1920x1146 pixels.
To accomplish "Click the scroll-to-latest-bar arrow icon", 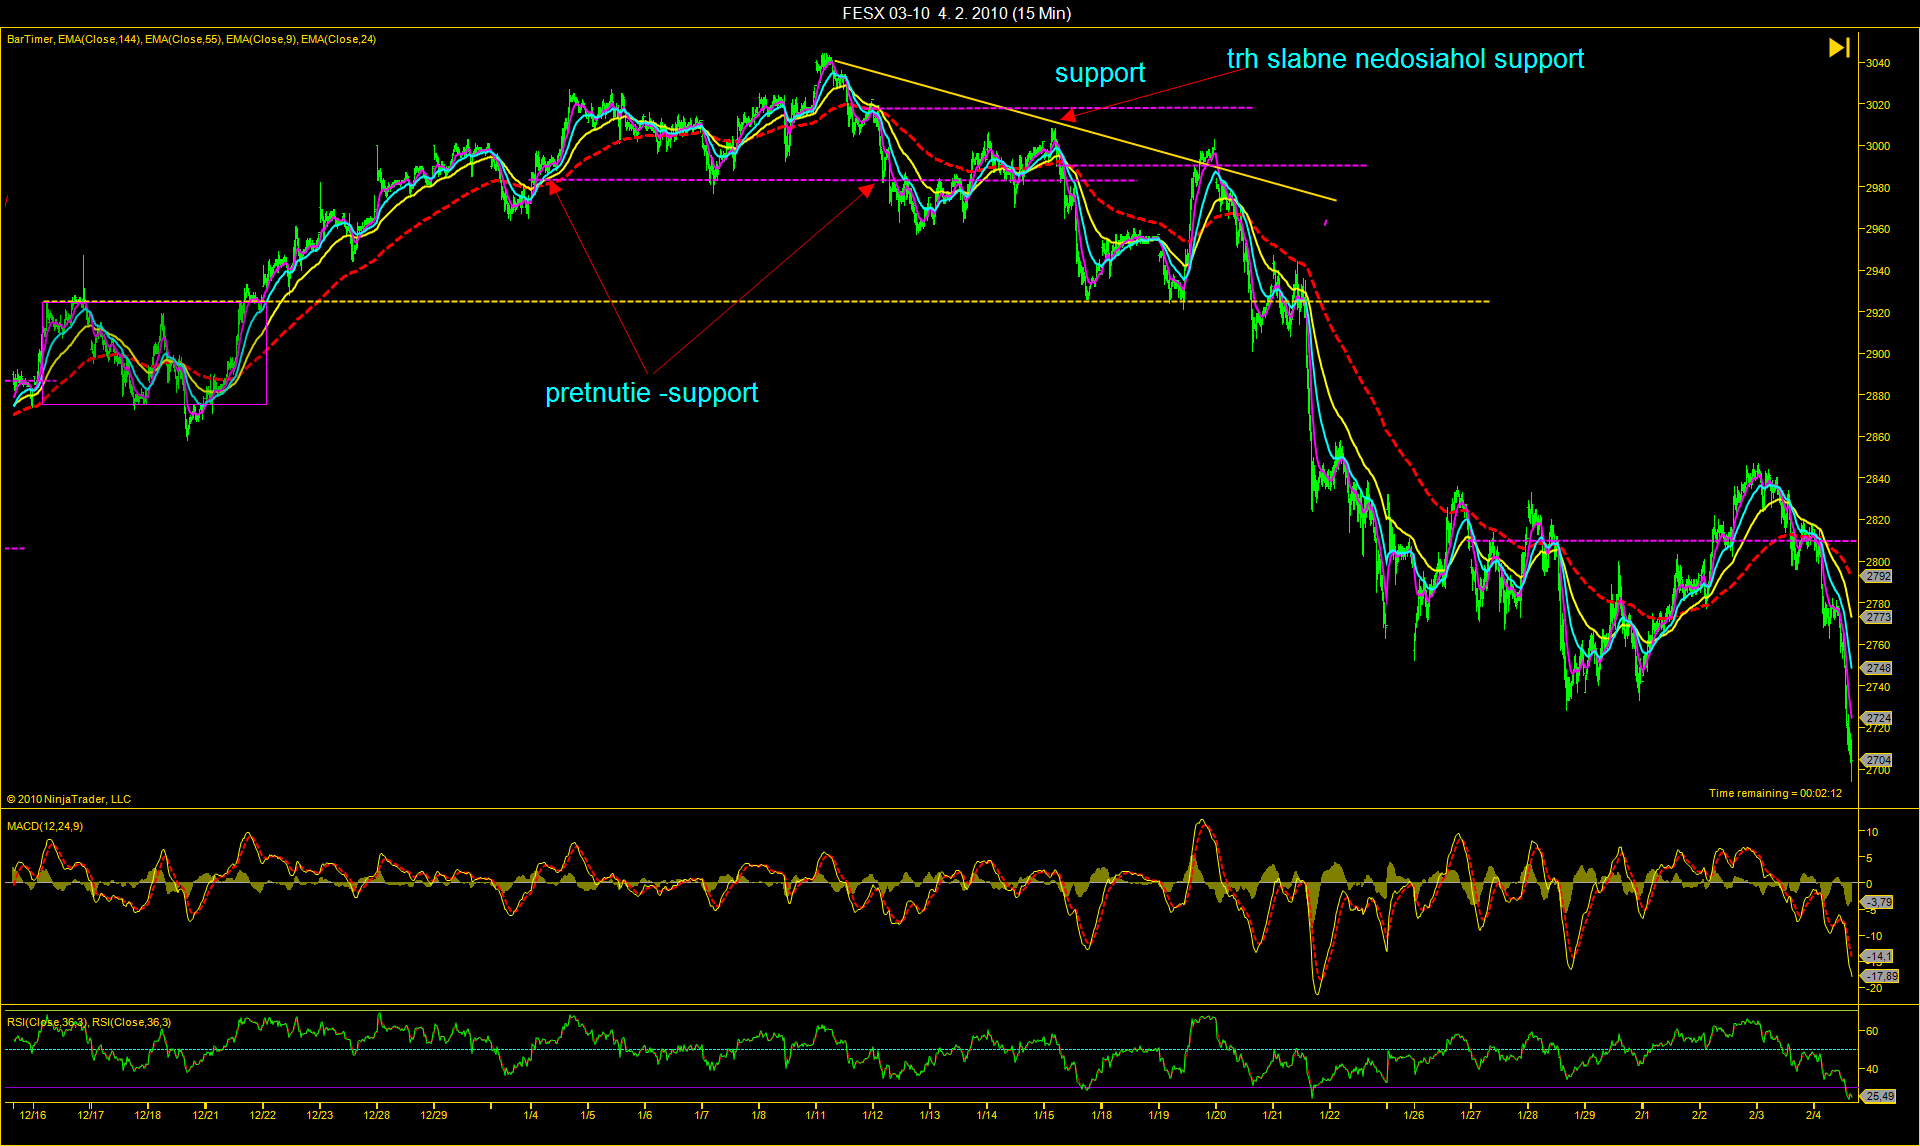I will point(1839,48).
